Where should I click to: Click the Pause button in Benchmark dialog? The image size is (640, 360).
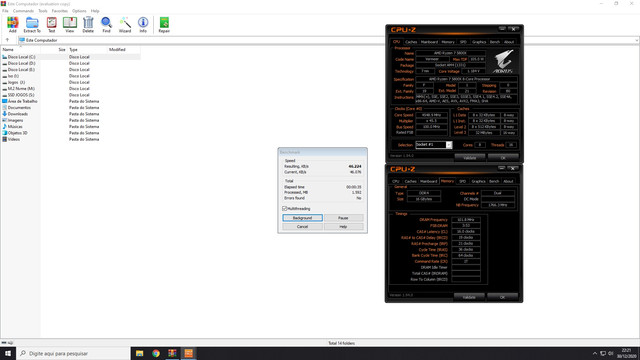[343, 218]
